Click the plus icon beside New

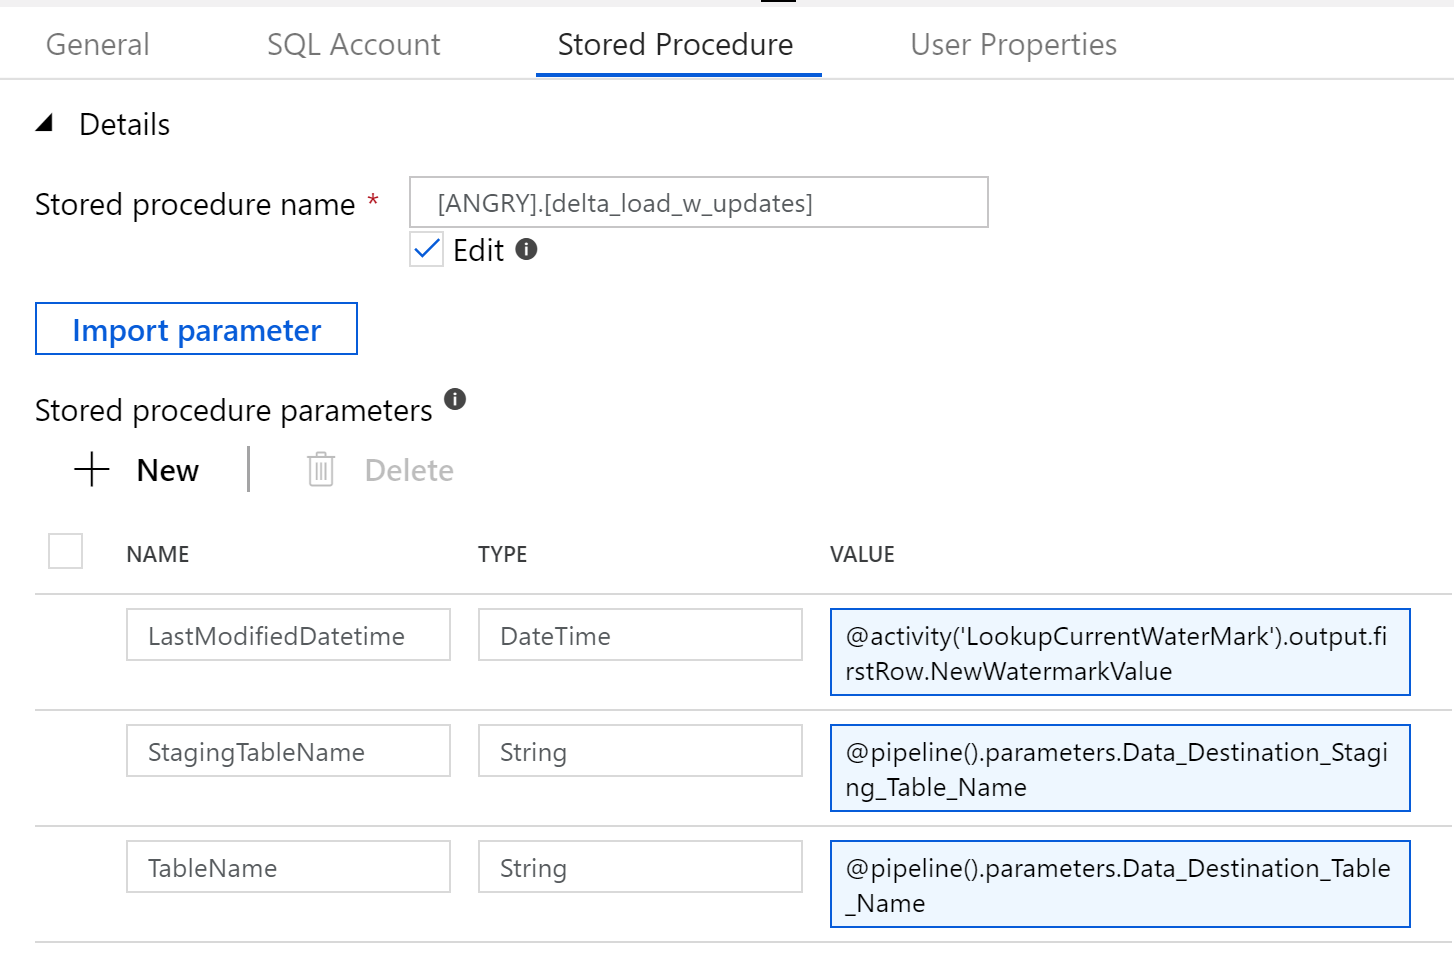coord(92,469)
